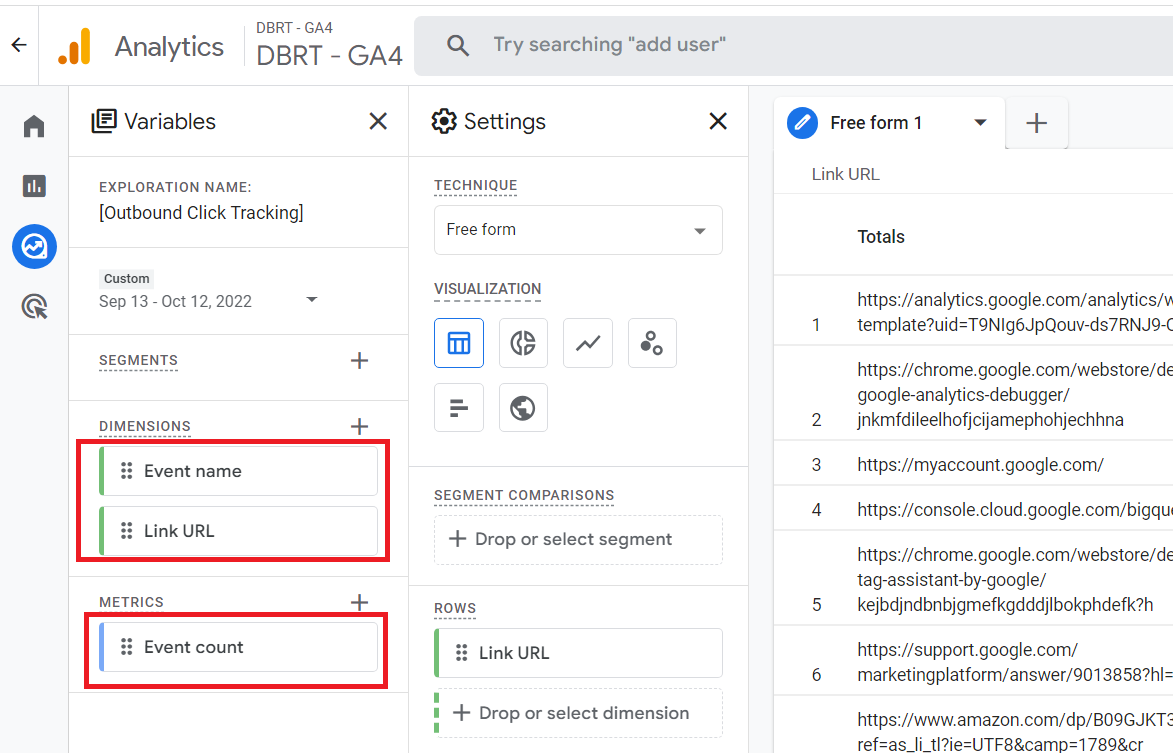
Task: Choose the Line chart visualization
Action: pos(588,343)
